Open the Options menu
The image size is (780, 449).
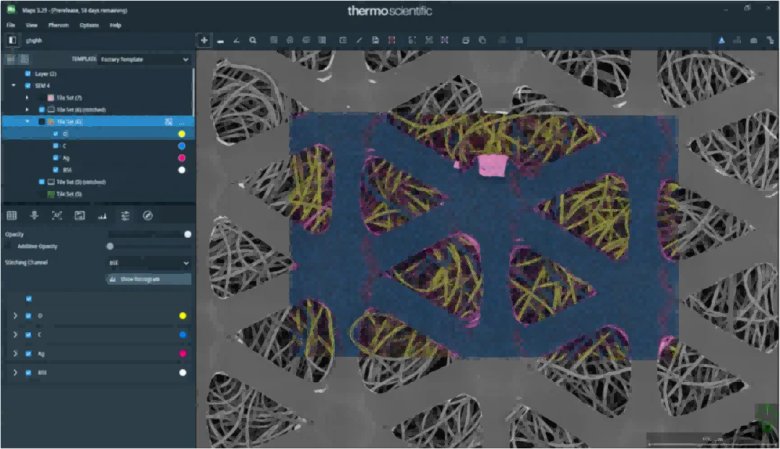90,23
